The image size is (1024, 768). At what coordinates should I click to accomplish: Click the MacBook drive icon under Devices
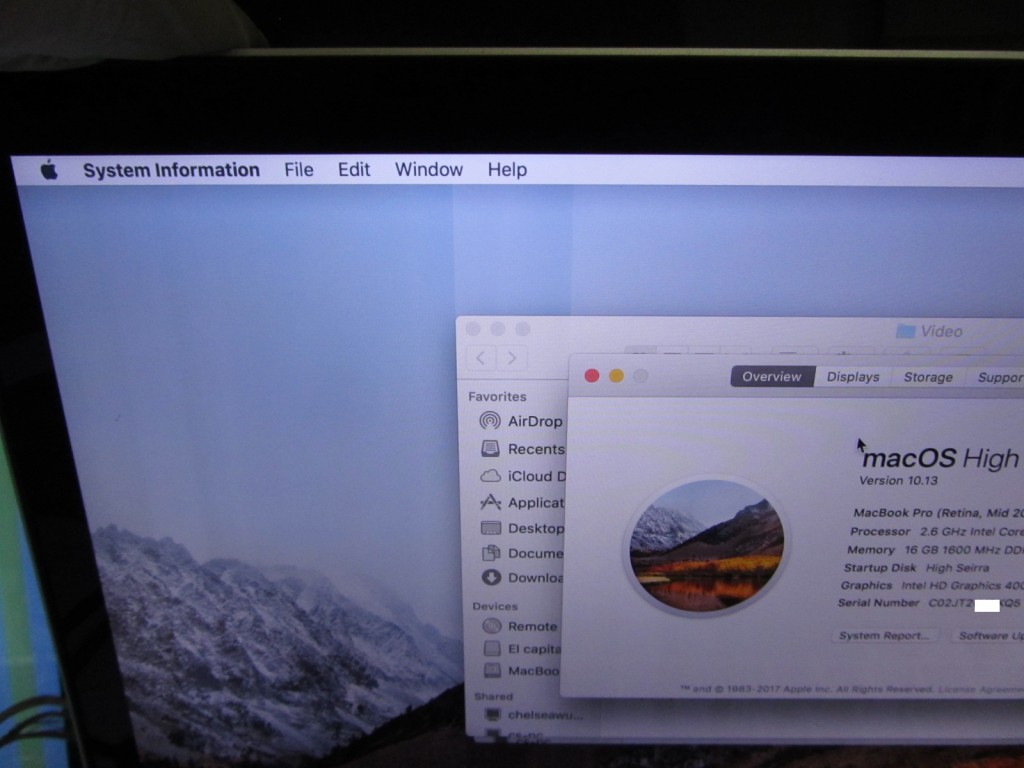(492, 671)
